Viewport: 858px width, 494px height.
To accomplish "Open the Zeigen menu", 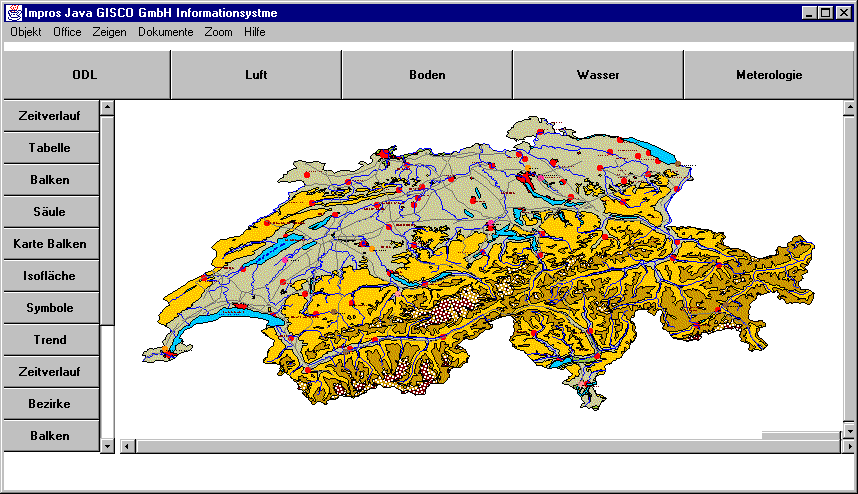I will pos(110,32).
